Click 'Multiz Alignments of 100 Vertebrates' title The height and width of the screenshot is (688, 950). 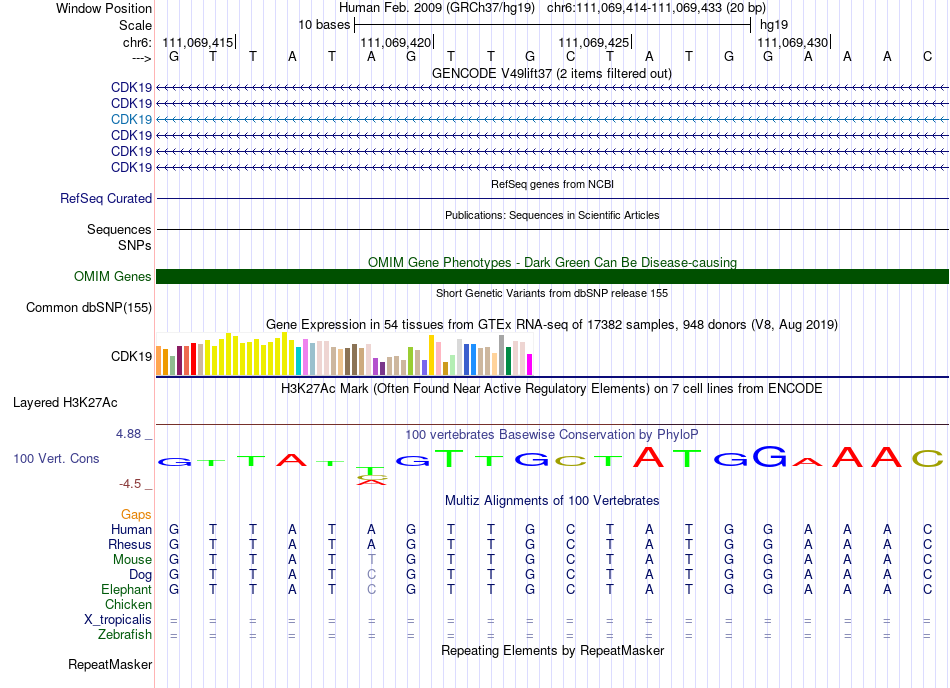point(552,500)
